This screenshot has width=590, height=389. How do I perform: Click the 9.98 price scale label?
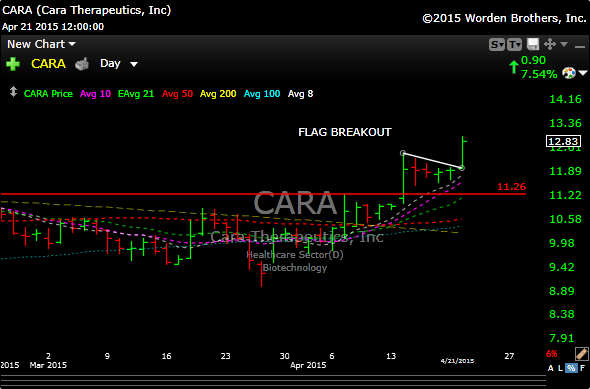562,243
